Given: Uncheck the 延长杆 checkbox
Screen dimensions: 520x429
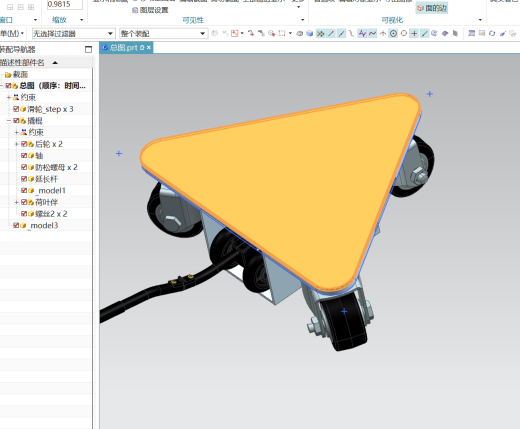Looking at the screenshot, I should [24, 179].
